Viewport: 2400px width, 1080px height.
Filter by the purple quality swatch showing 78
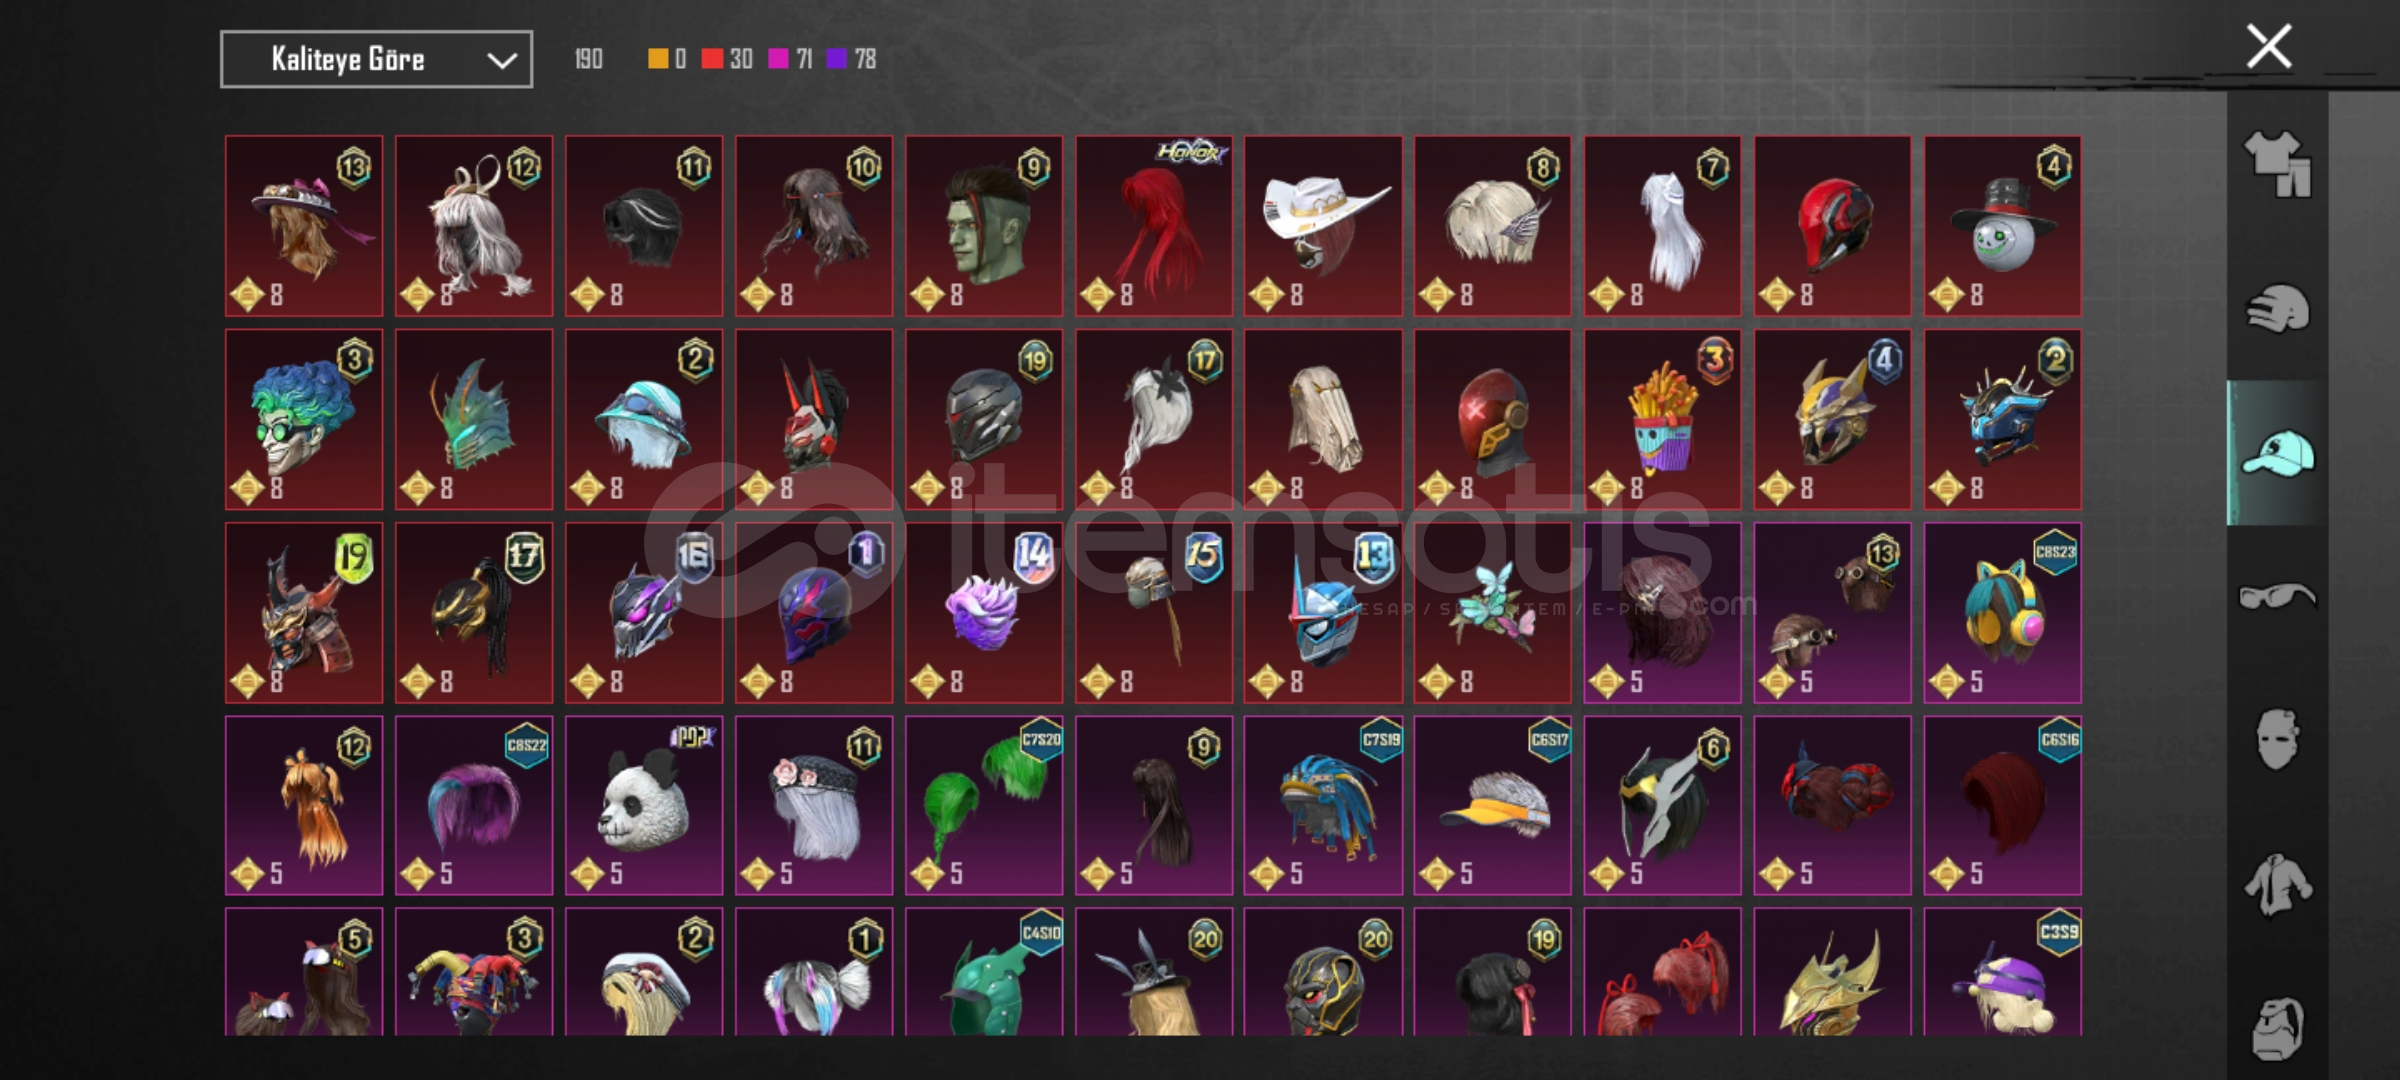click(837, 59)
